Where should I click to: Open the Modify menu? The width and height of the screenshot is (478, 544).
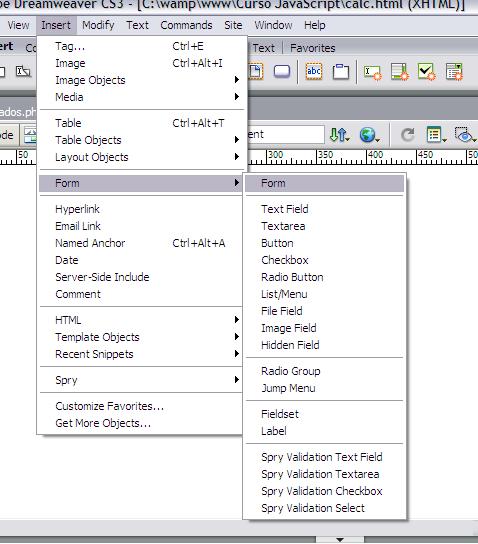(98, 25)
